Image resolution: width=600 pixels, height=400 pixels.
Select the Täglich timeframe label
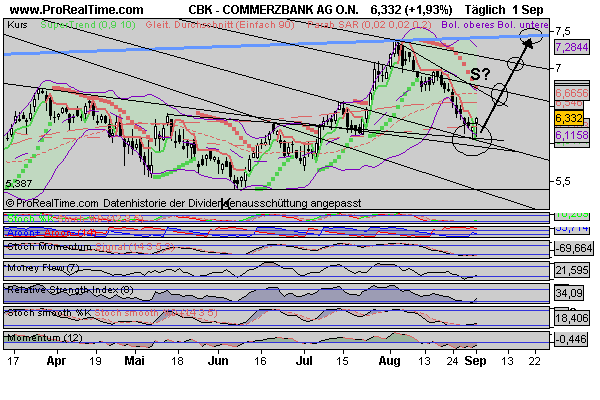click(x=485, y=10)
